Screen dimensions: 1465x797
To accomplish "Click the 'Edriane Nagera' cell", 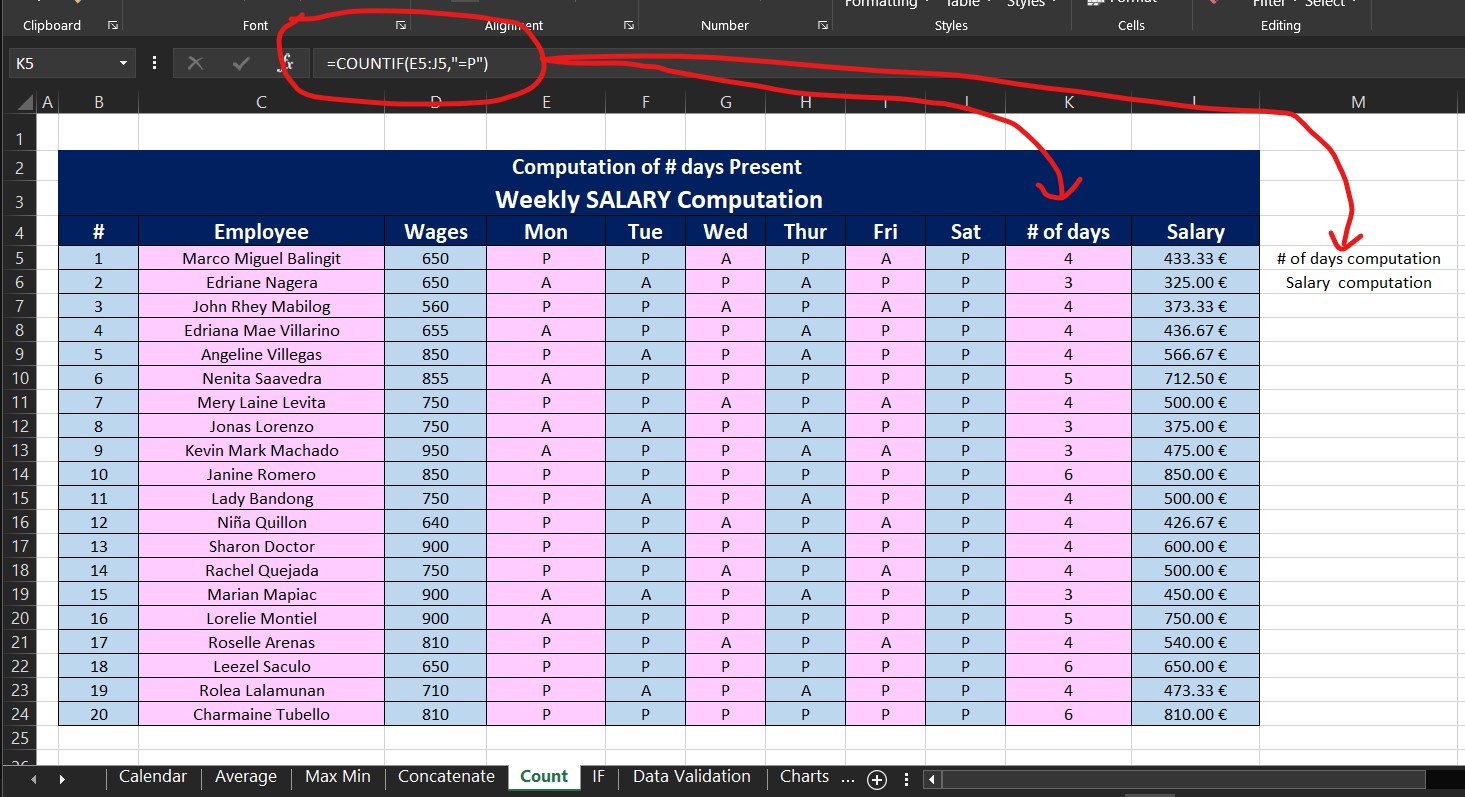I will [261, 282].
